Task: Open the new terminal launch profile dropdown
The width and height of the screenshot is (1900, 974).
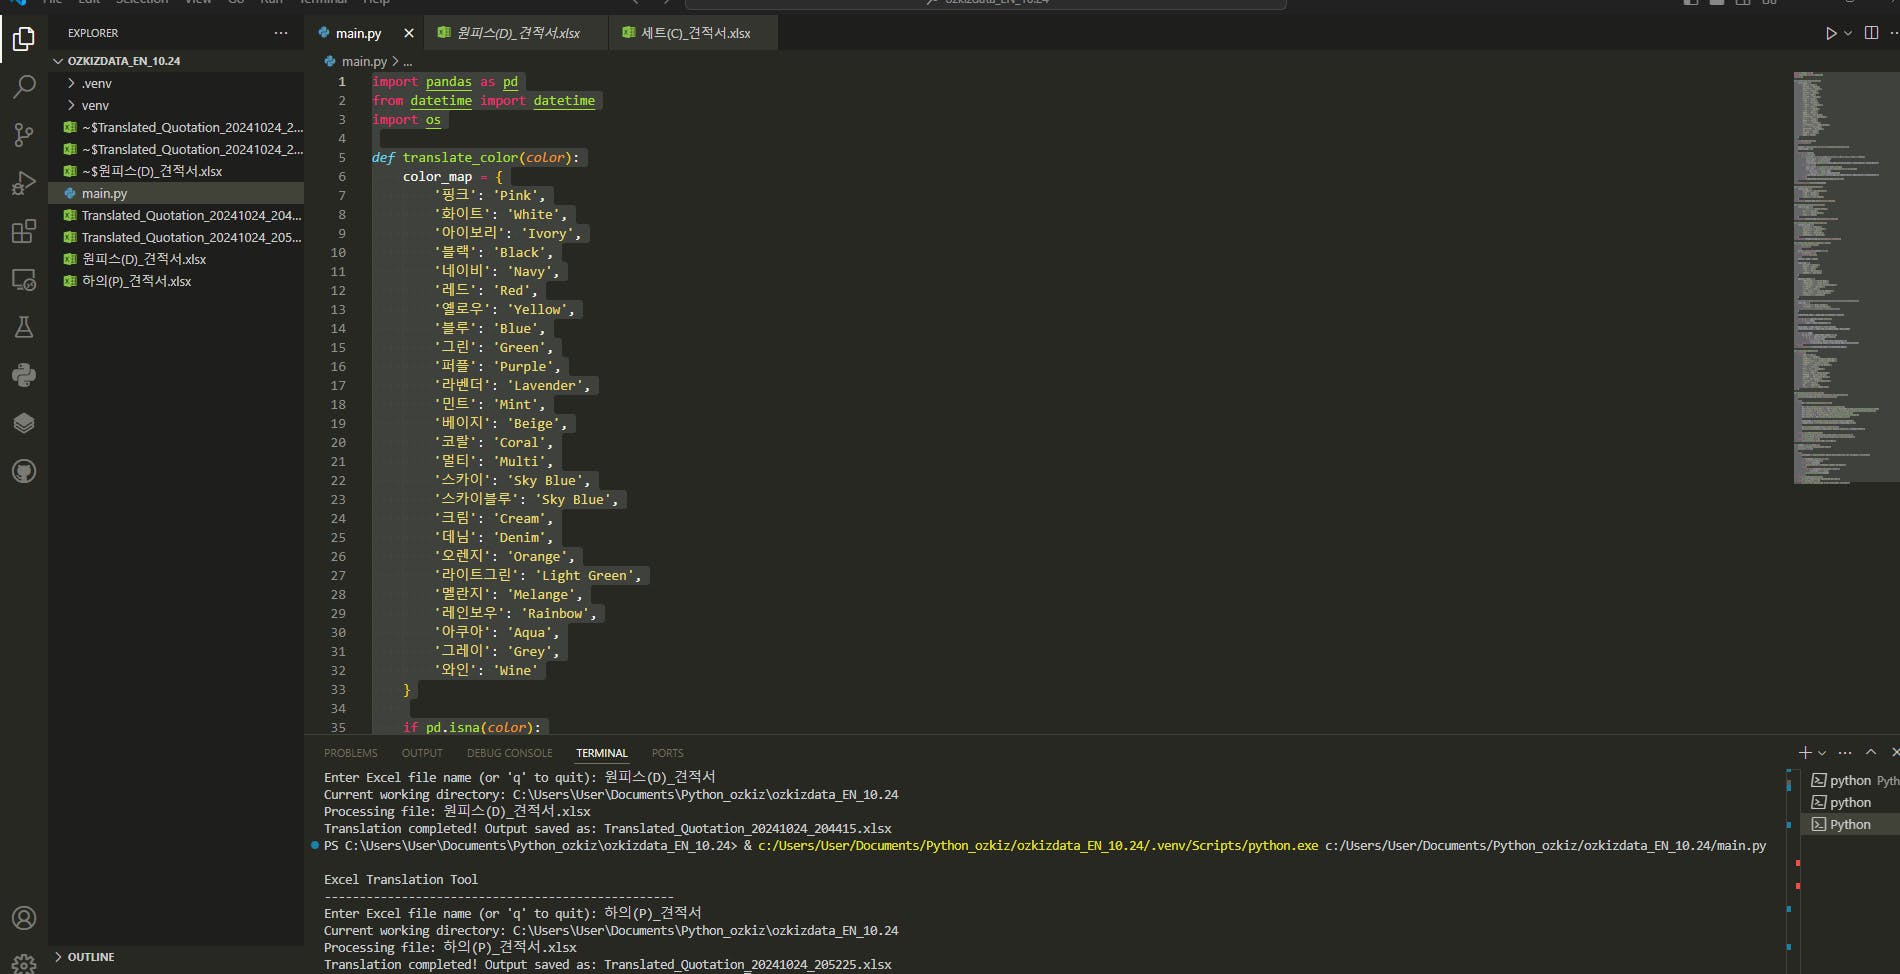Action: [x=1822, y=753]
